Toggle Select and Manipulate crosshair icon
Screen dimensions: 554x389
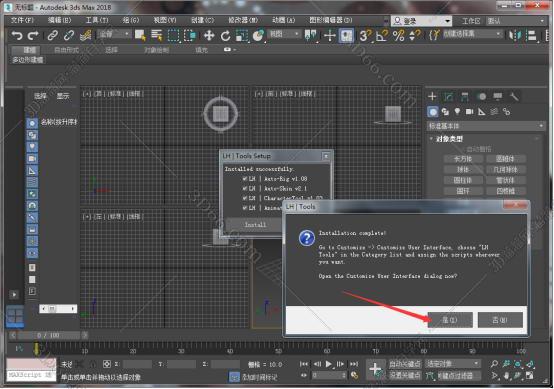point(329,35)
